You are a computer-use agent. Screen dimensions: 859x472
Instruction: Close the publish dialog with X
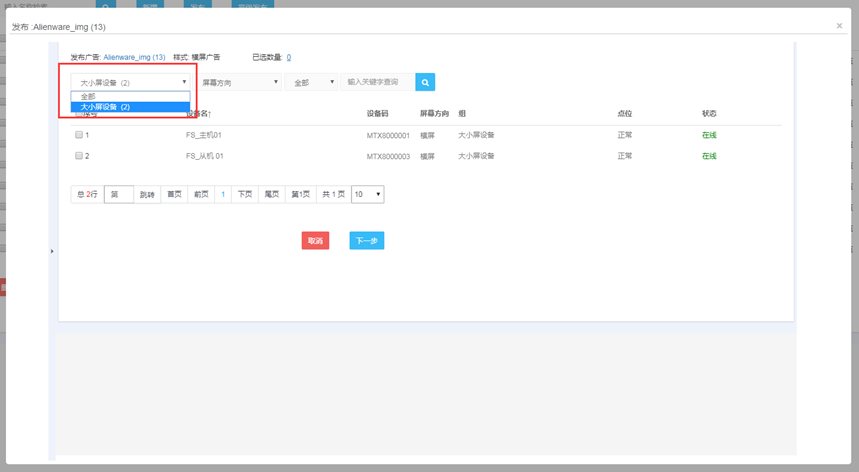839,26
